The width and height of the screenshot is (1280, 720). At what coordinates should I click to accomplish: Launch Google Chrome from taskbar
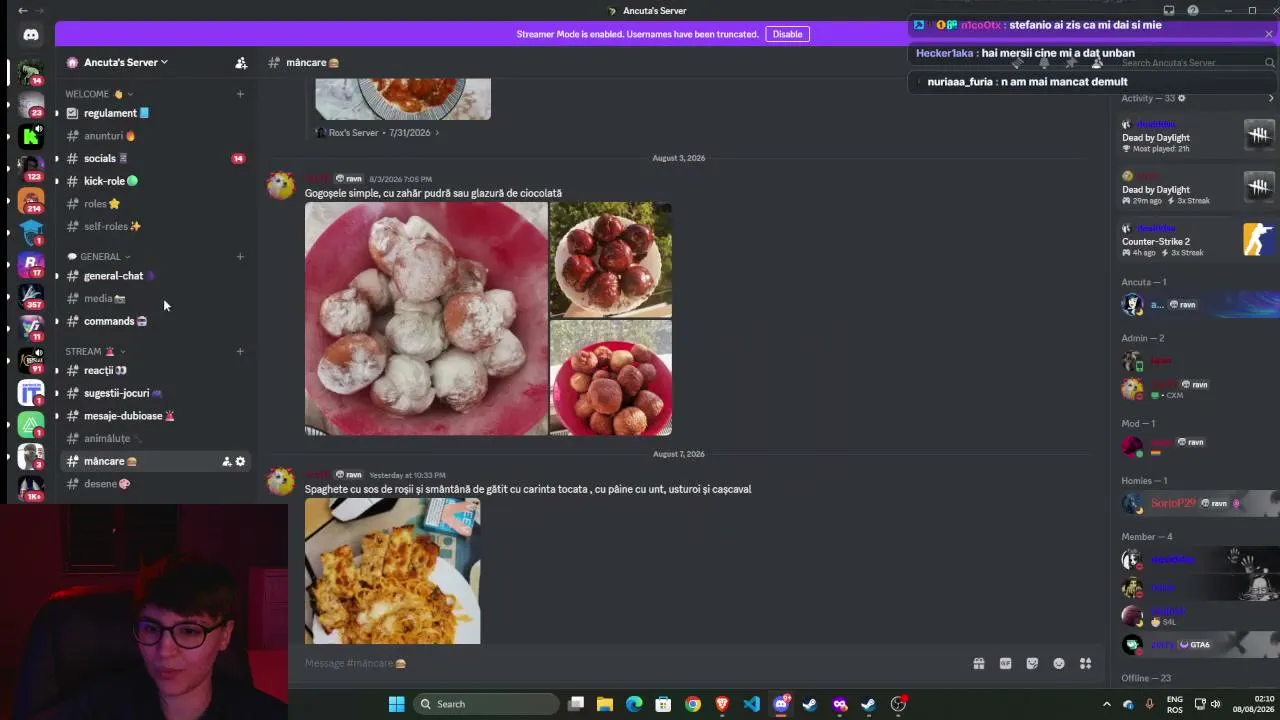[x=692, y=704]
